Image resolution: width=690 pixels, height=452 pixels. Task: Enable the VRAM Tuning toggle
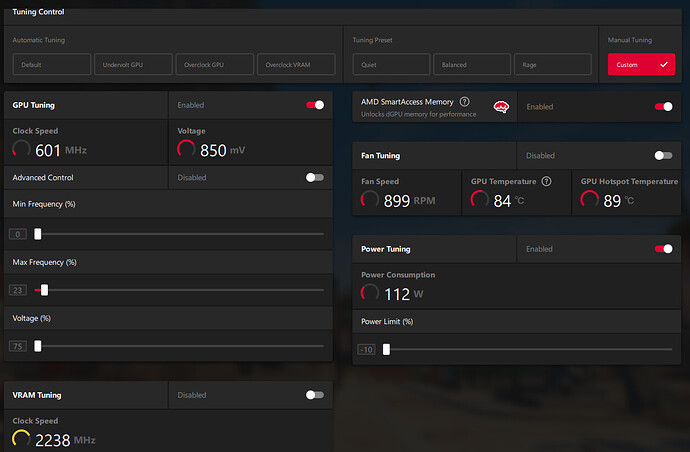[315, 395]
